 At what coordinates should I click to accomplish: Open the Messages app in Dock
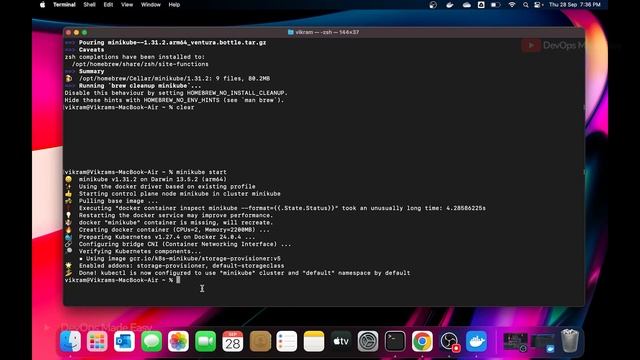(x=151, y=341)
